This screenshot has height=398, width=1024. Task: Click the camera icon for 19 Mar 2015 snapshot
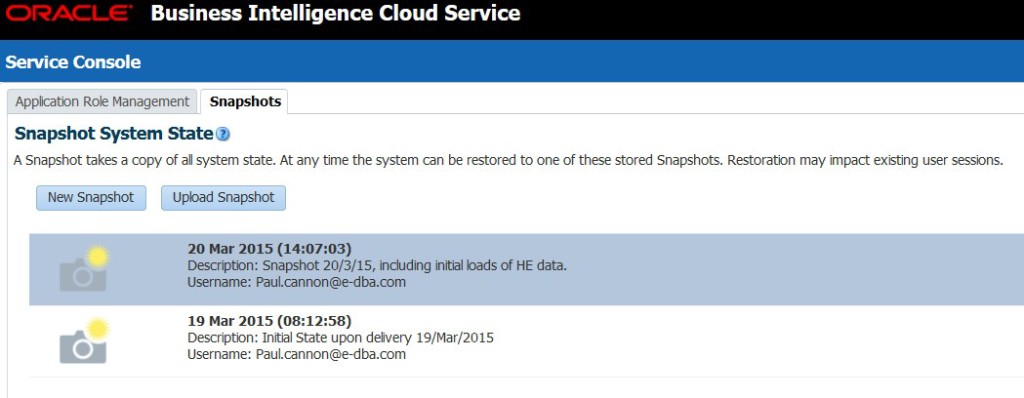(x=84, y=340)
